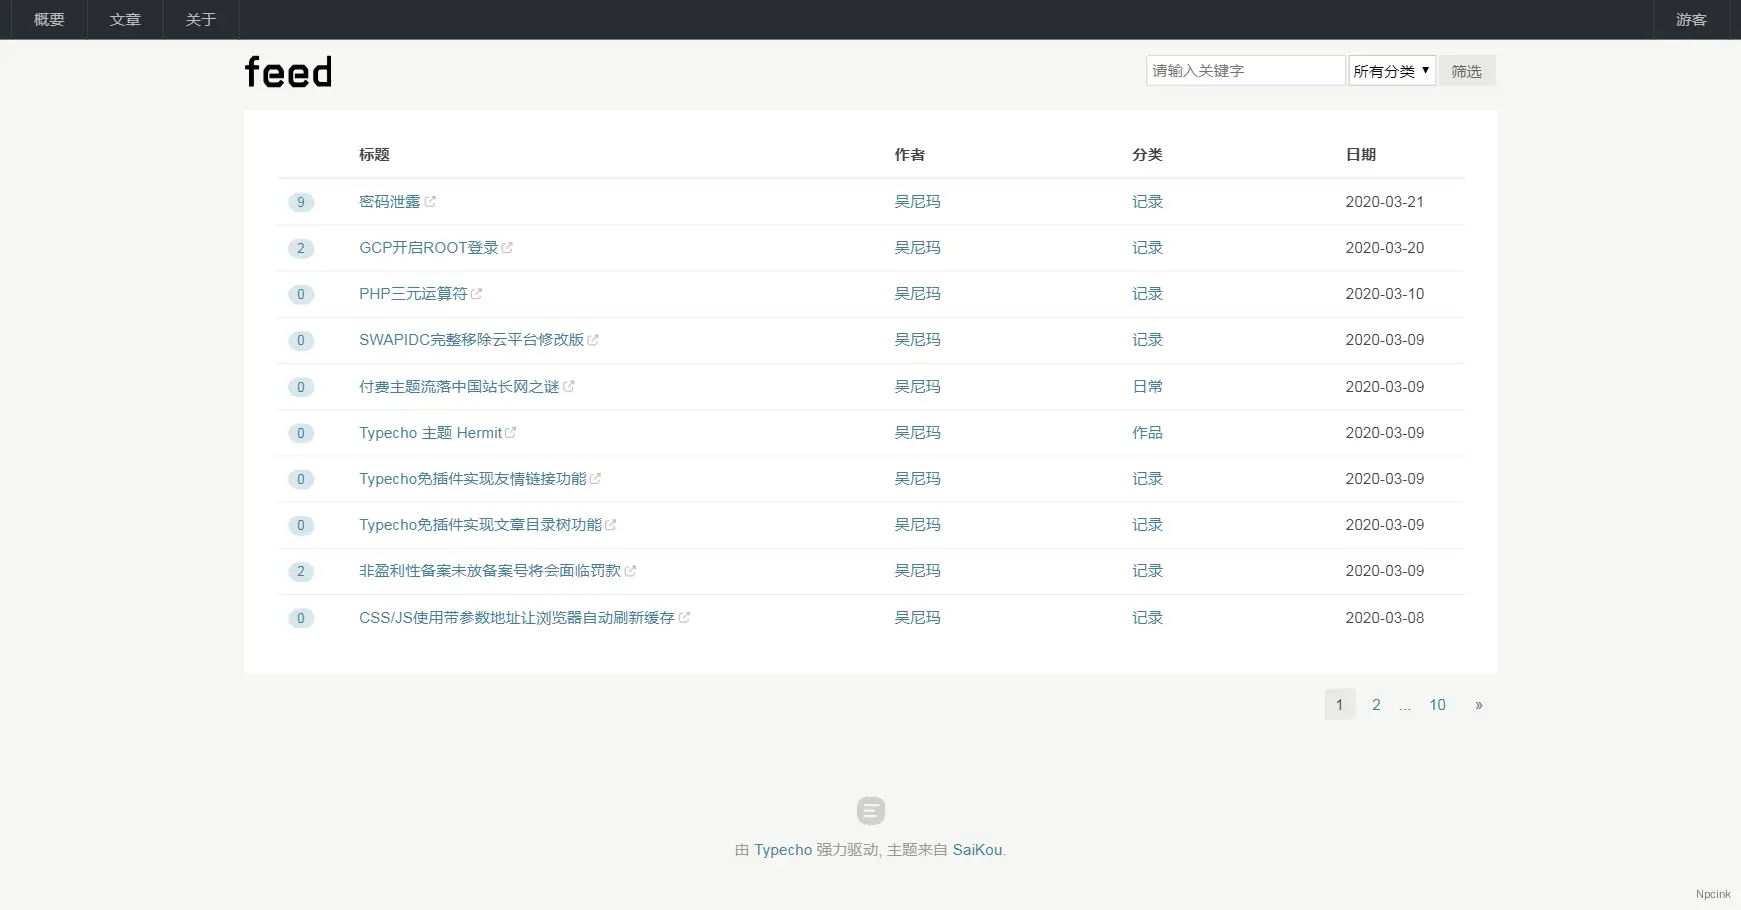The width and height of the screenshot is (1741, 910).
Task: Click the external link icon next to Typecho 主题 Hermit
Action: click(x=511, y=432)
